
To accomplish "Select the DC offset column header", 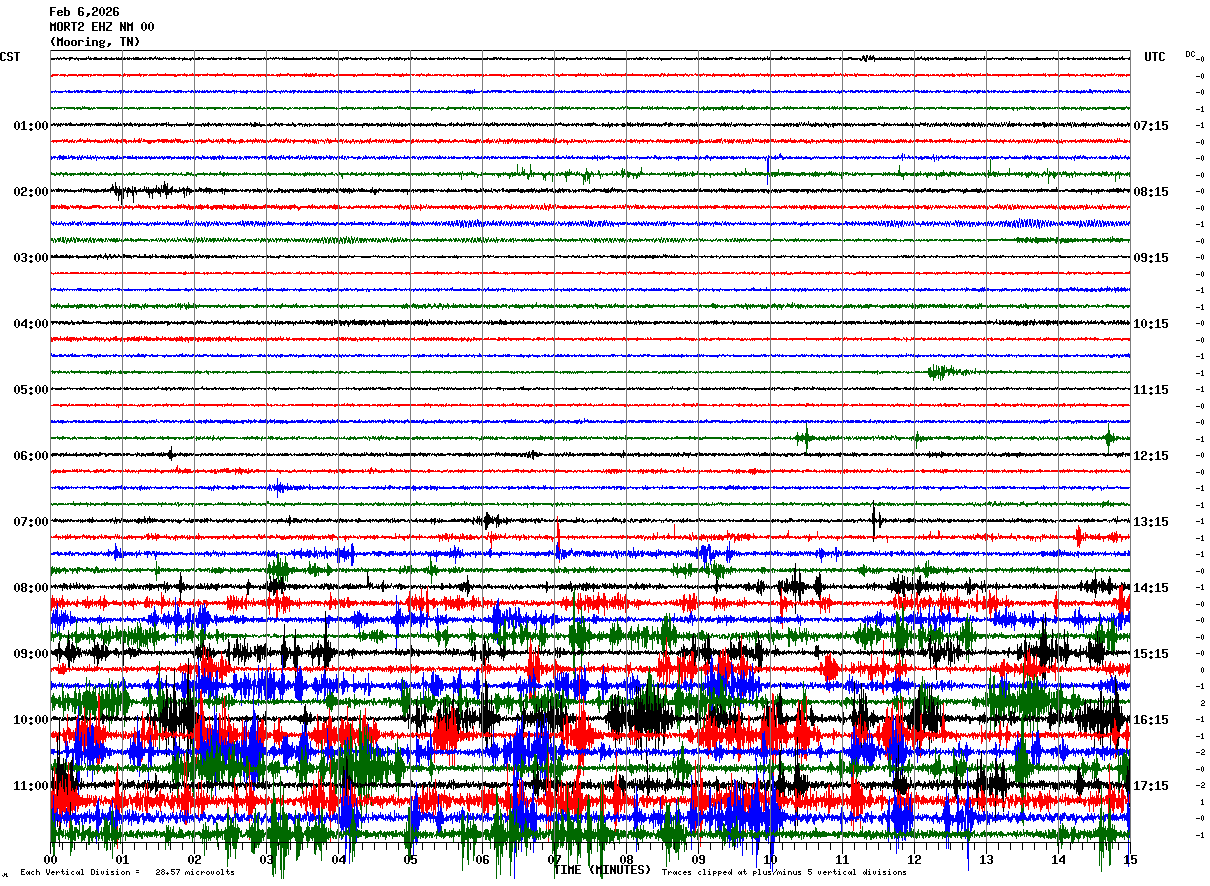I will (x=1191, y=54).
